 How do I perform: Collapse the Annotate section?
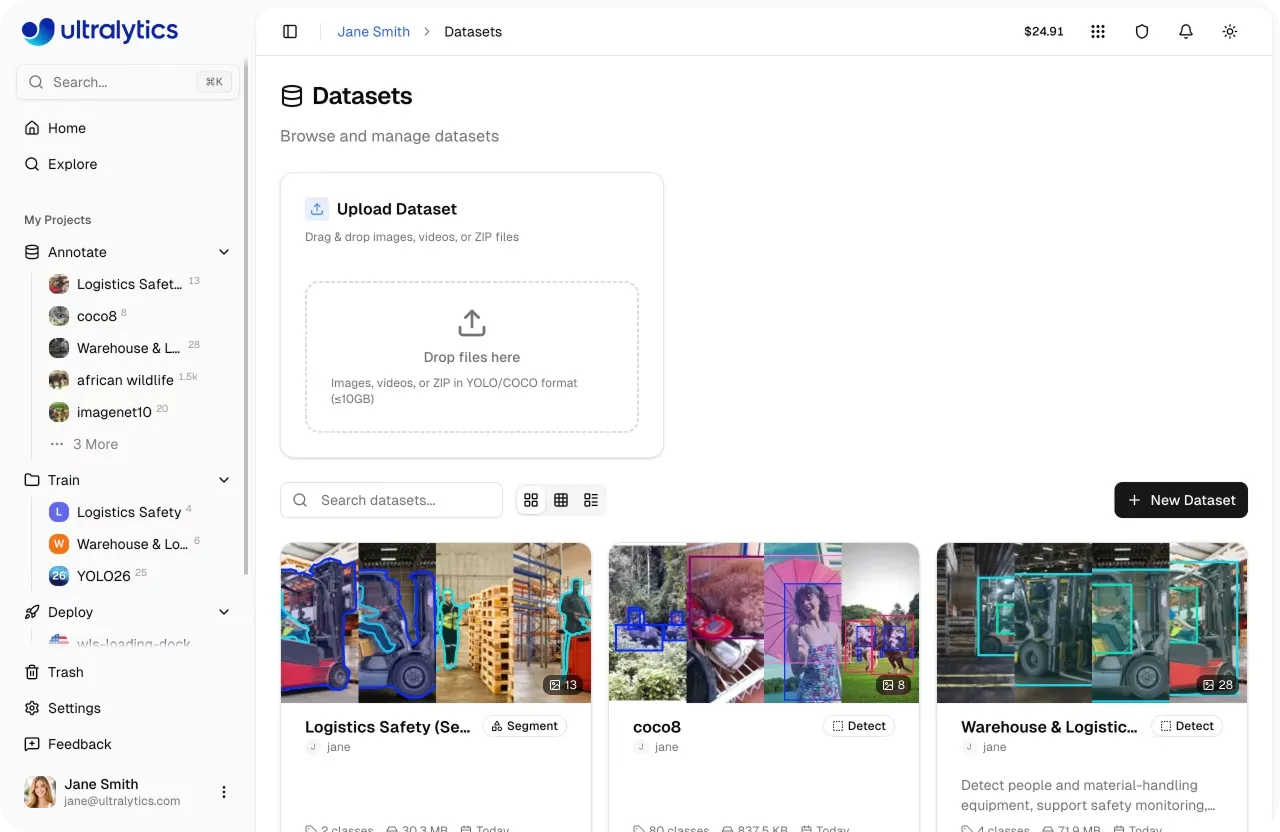point(224,252)
